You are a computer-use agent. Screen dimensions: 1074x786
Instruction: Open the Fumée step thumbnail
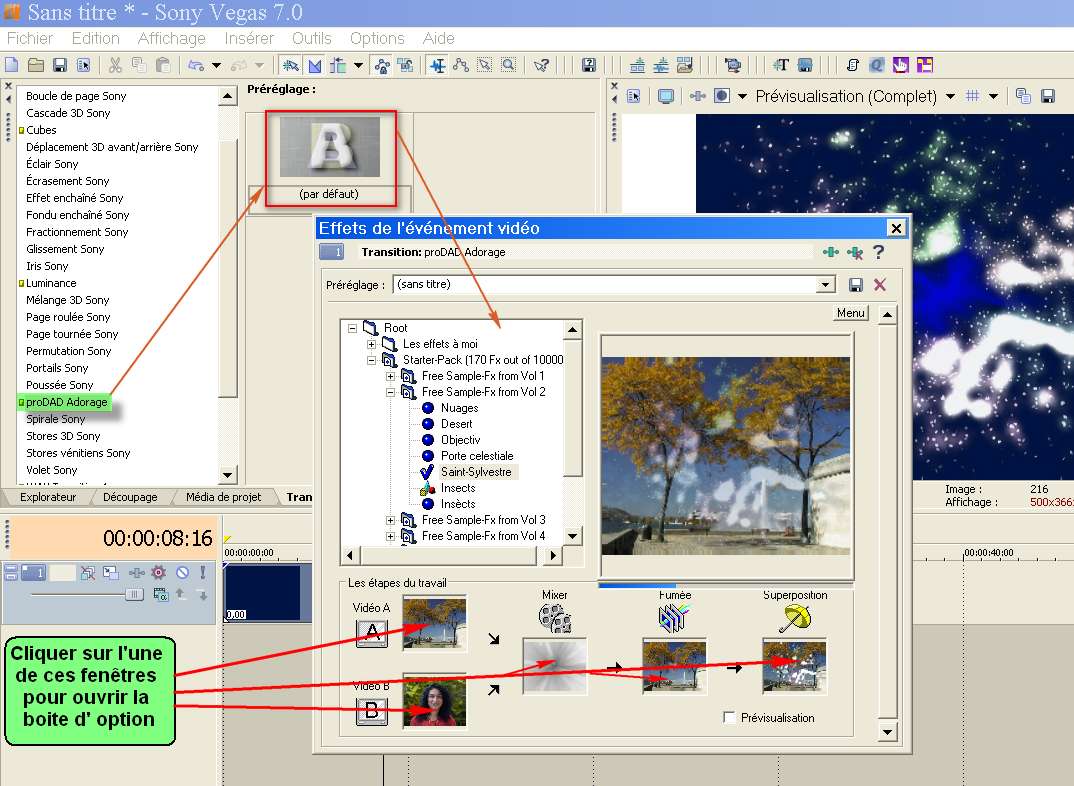(x=674, y=665)
